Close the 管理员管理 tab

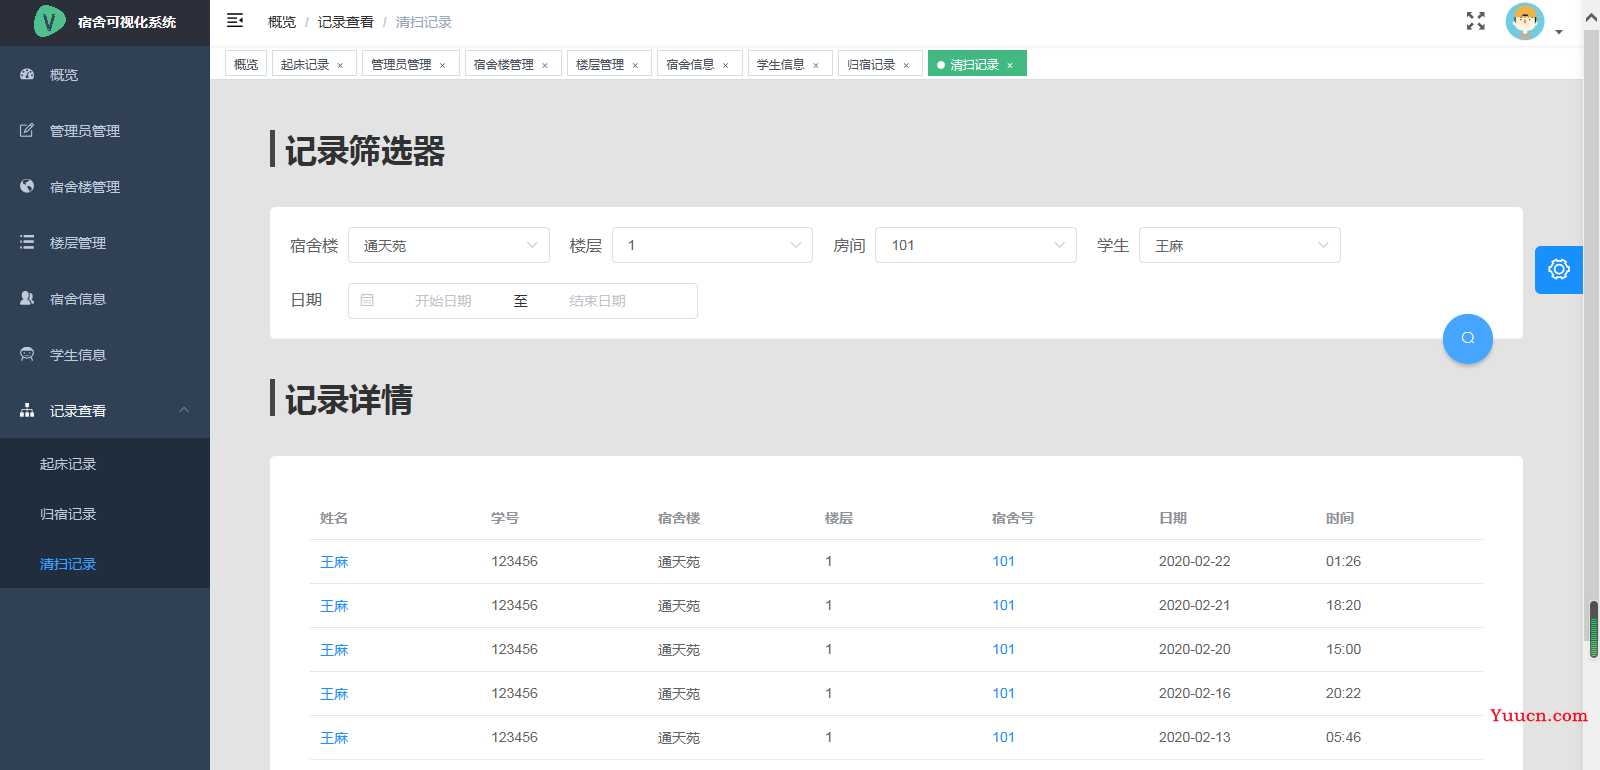pyautogui.click(x=442, y=65)
